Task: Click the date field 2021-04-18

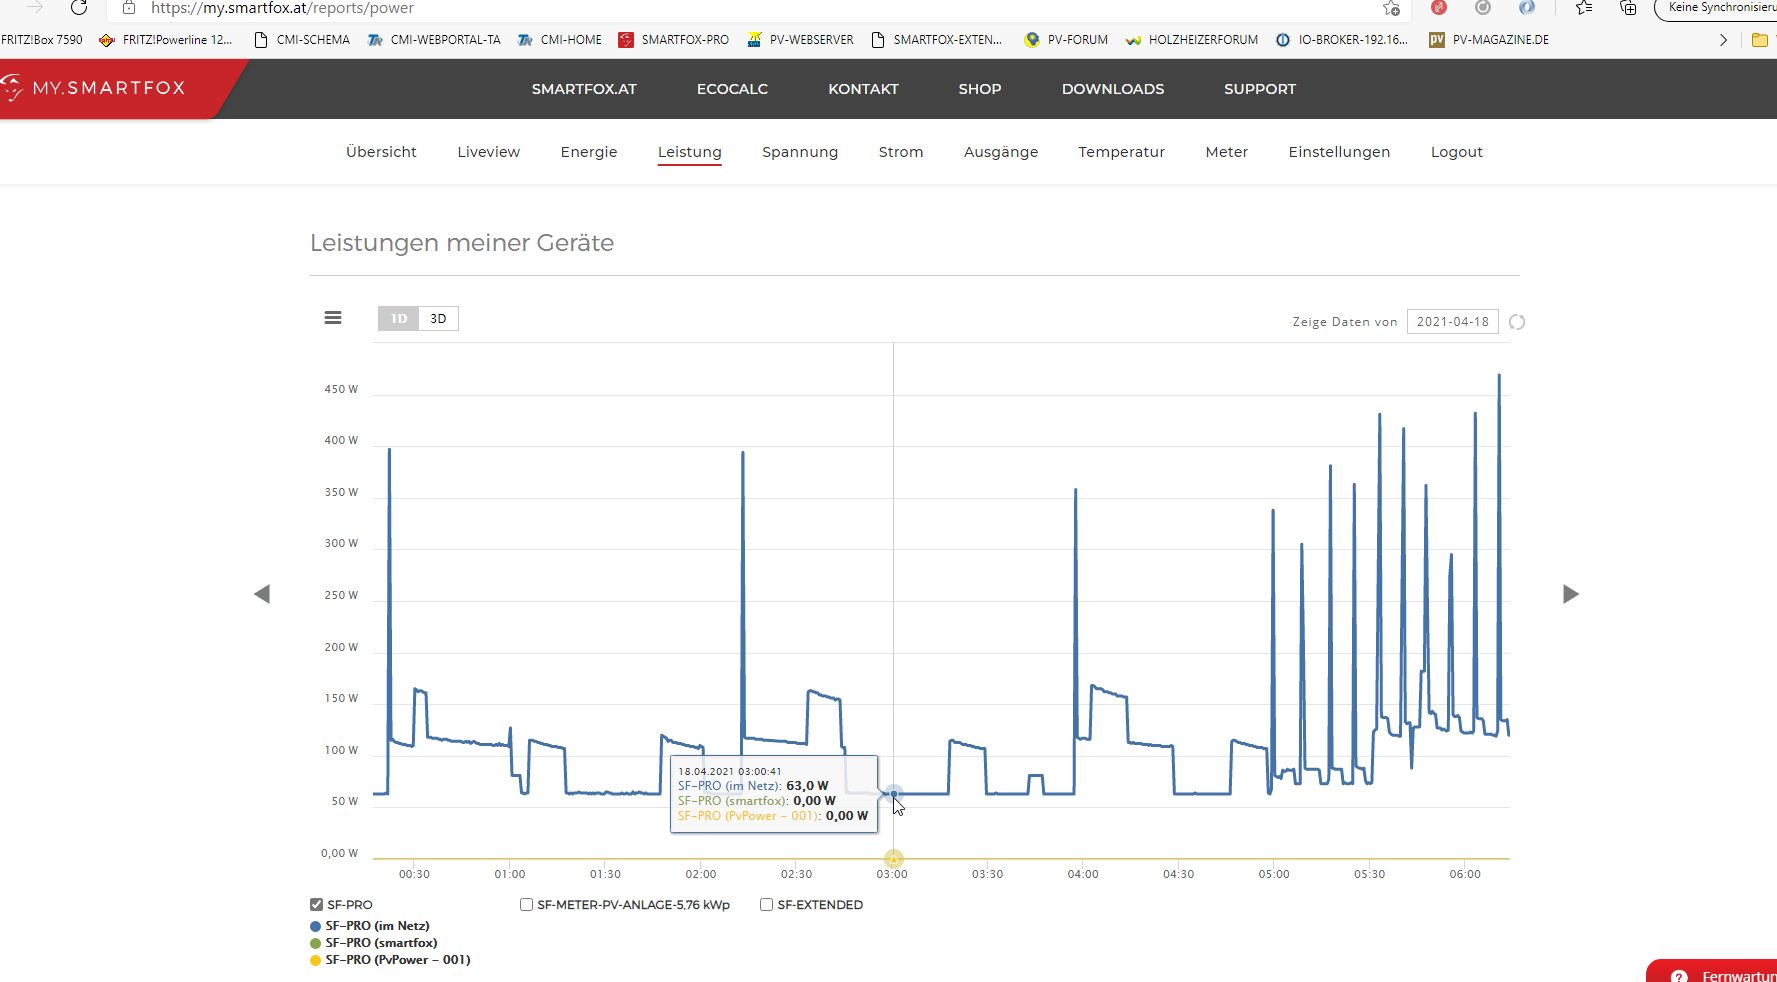Action: (x=1452, y=322)
